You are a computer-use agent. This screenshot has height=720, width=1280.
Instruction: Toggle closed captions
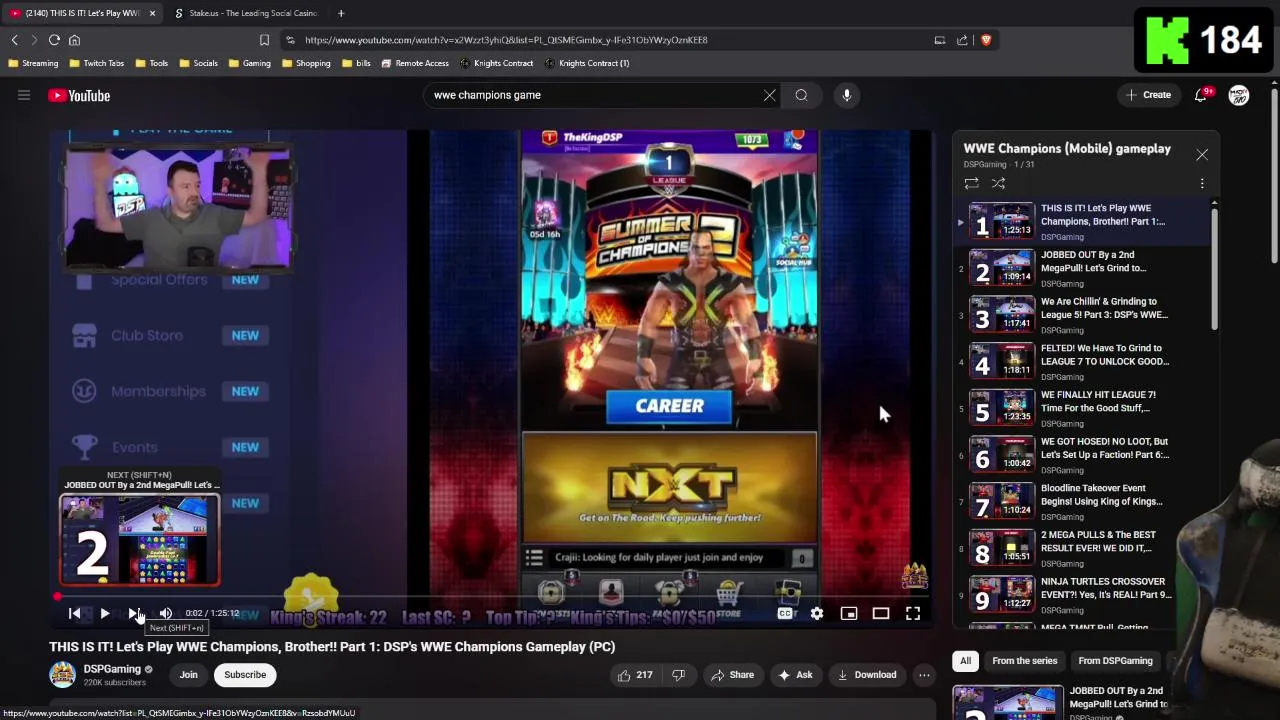click(785, 613)
